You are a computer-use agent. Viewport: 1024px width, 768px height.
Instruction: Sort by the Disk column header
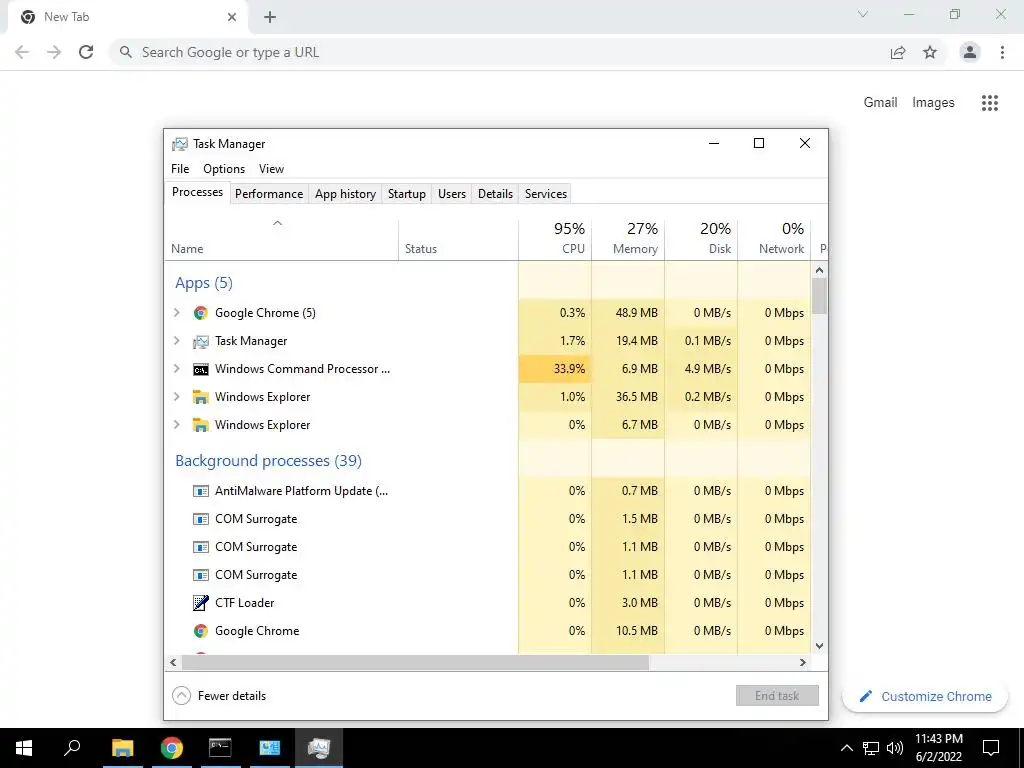pos(701,240)
